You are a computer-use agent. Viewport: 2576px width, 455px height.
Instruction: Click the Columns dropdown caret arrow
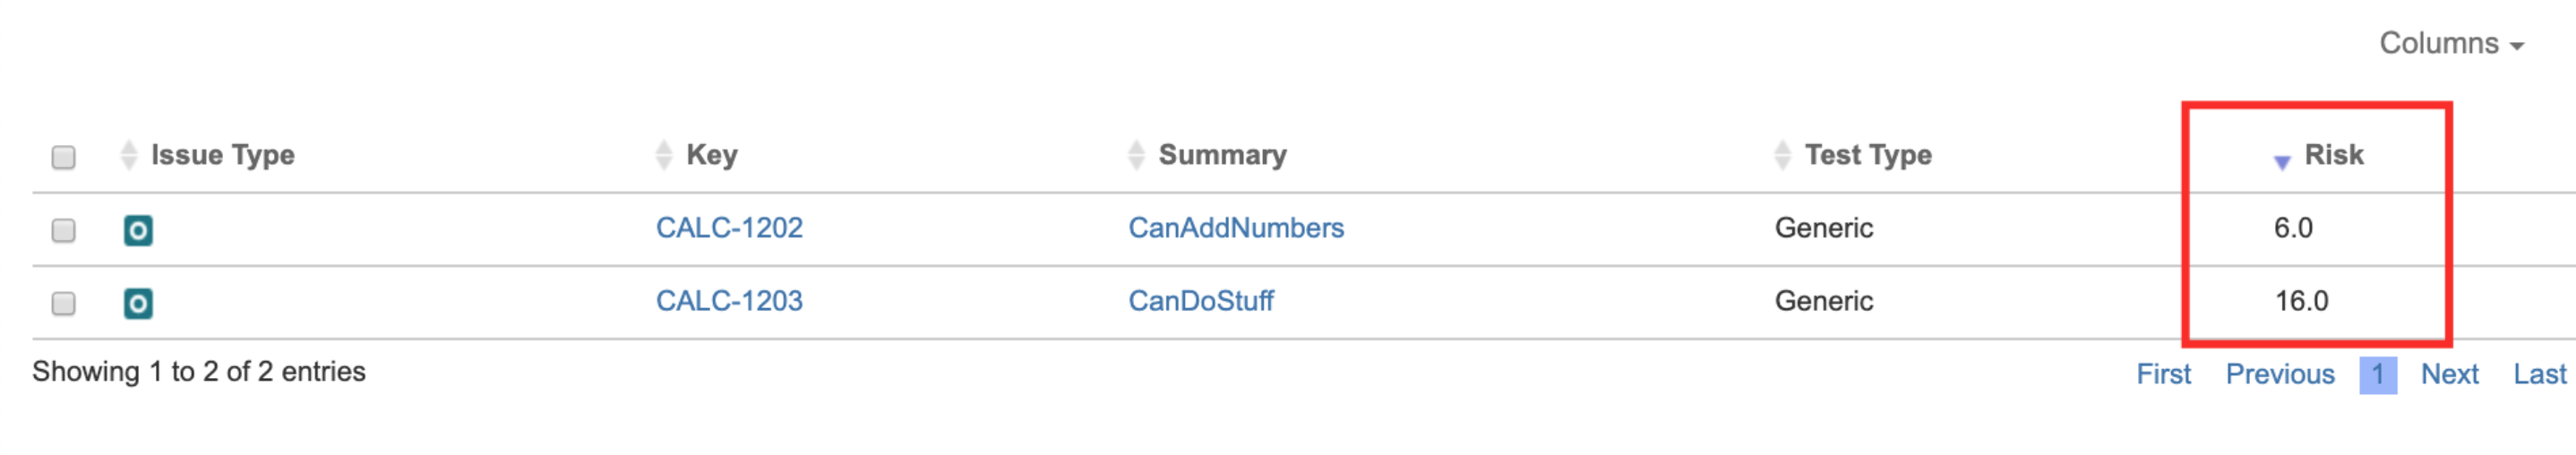2517,46
